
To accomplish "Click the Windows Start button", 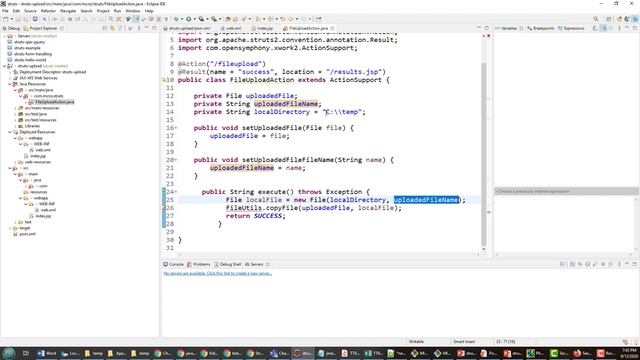I will [9, 353].
